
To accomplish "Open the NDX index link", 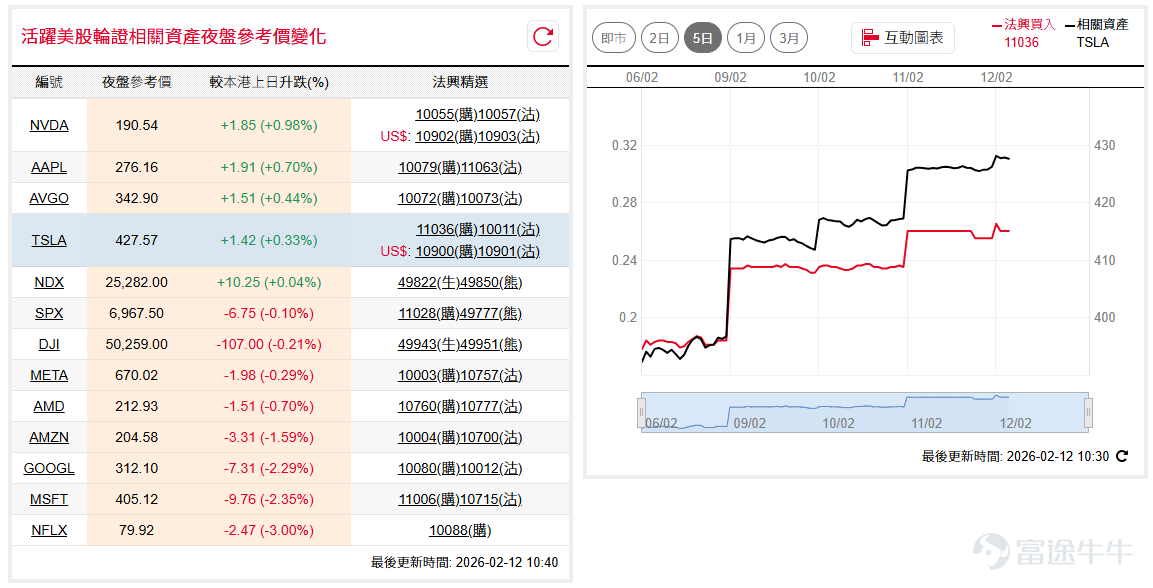I will [49, 282].
